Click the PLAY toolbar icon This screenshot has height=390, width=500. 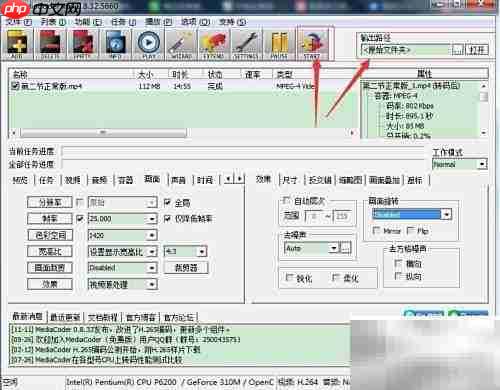click(x=149, y=44)
